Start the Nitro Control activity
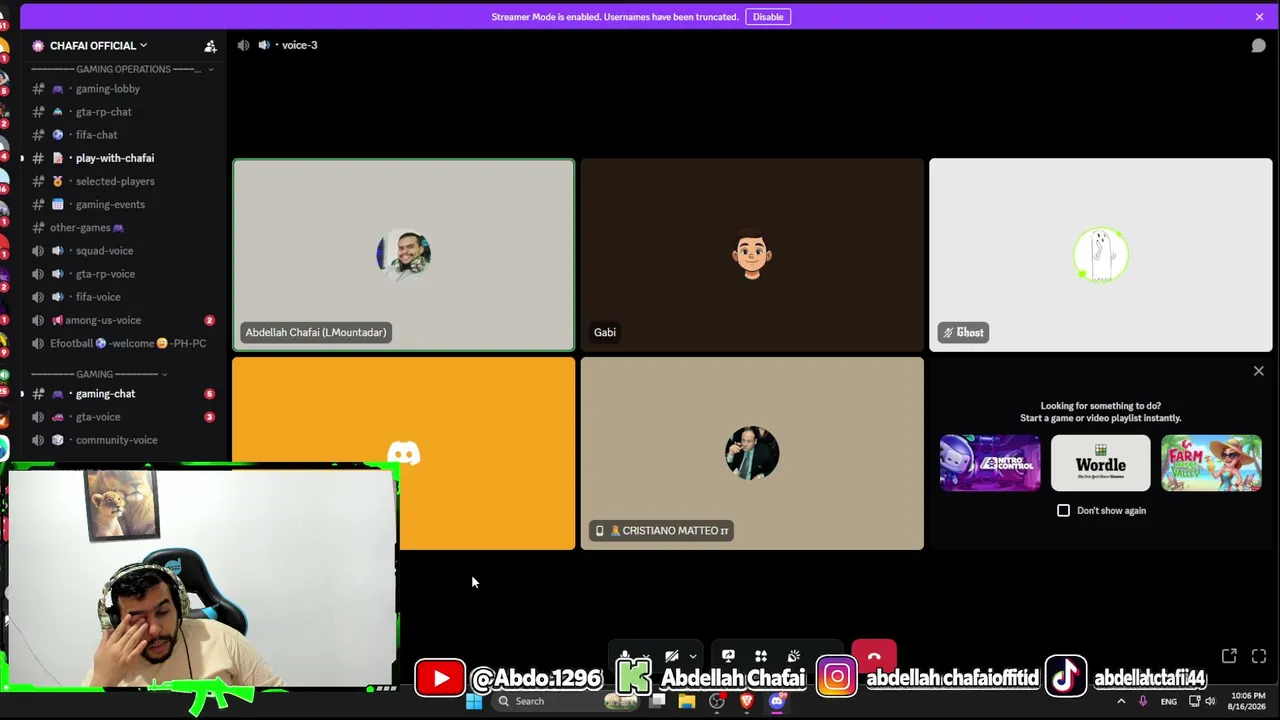 click(990, 463)
